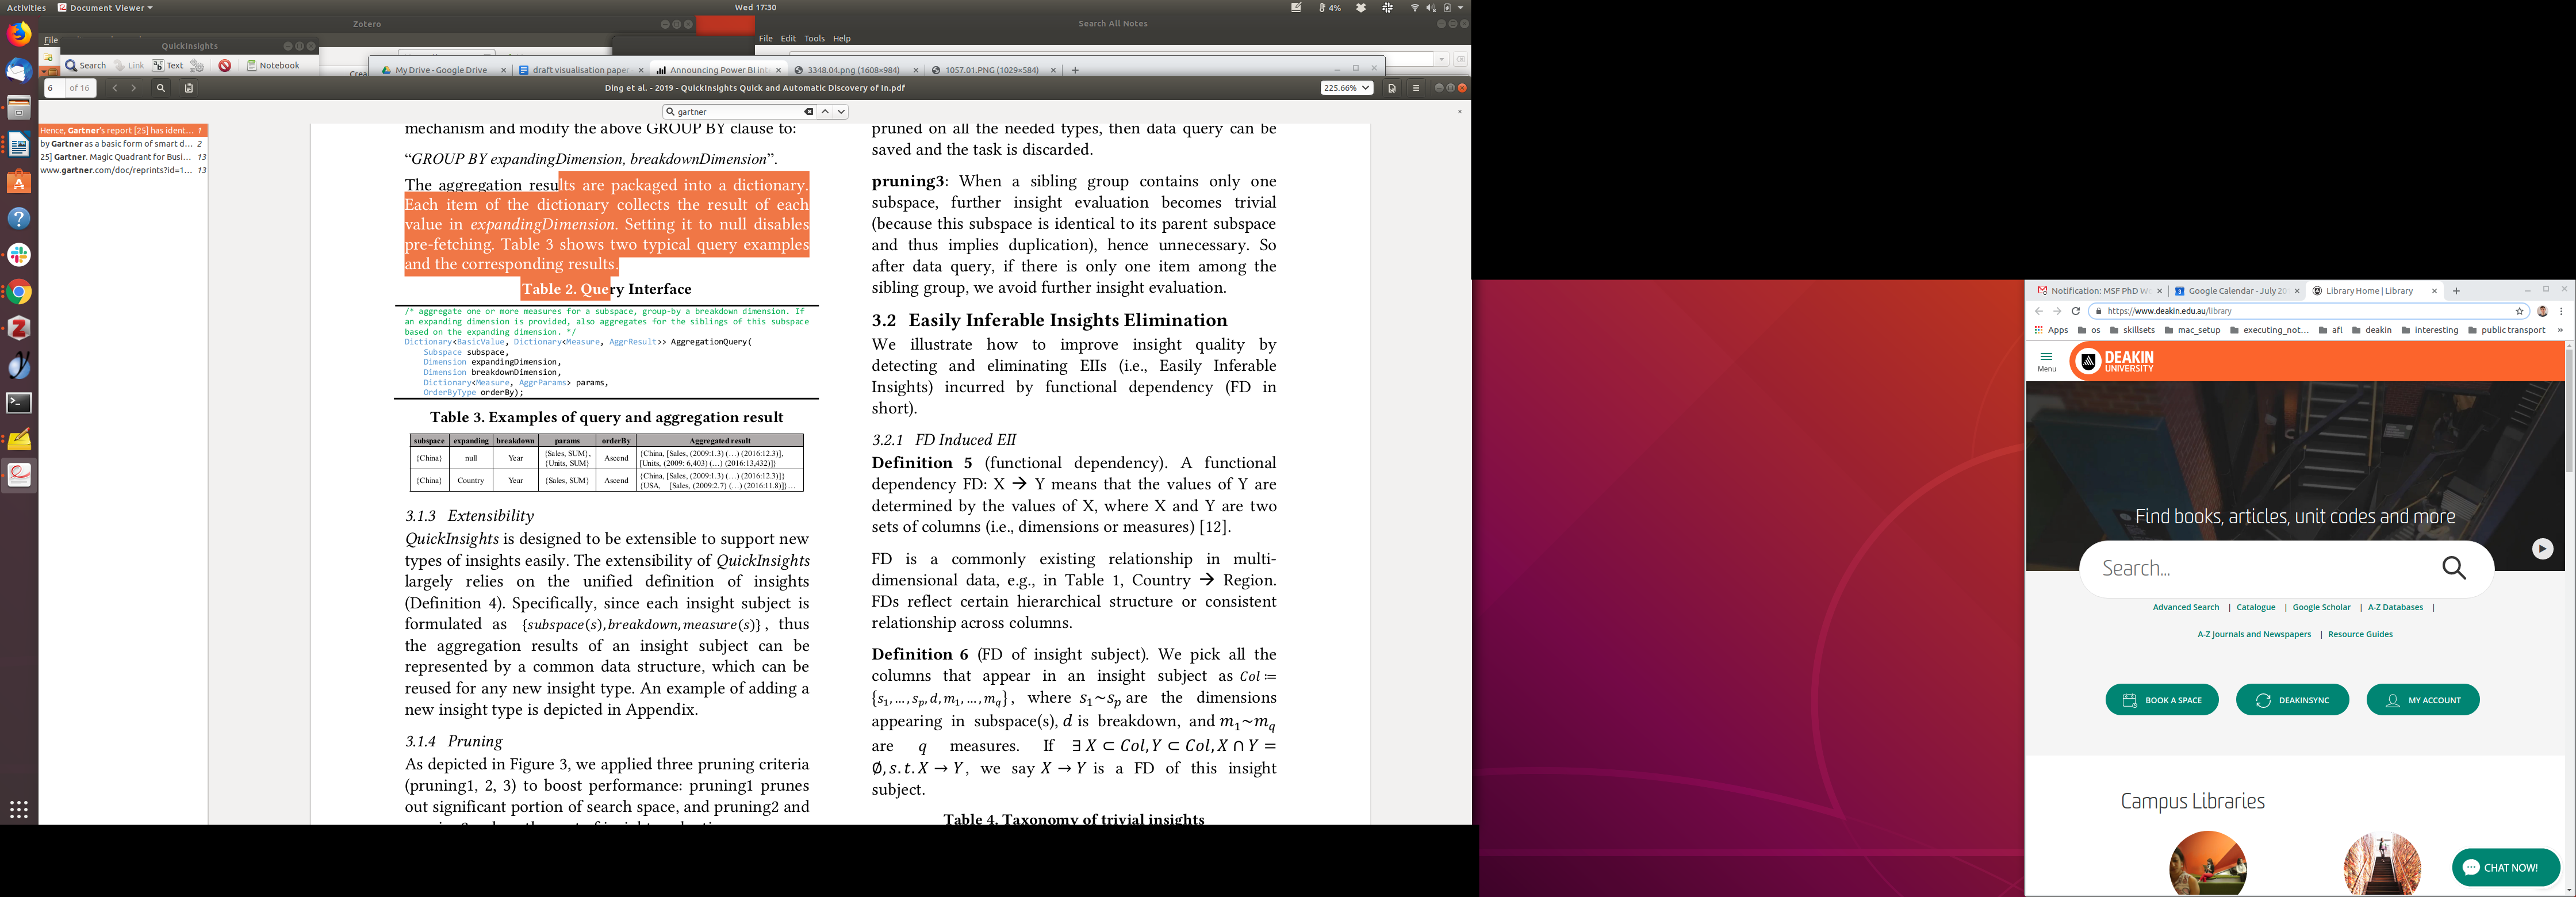
Task: Jump to previous 'gartner' search match
Action: click(825, 112)
